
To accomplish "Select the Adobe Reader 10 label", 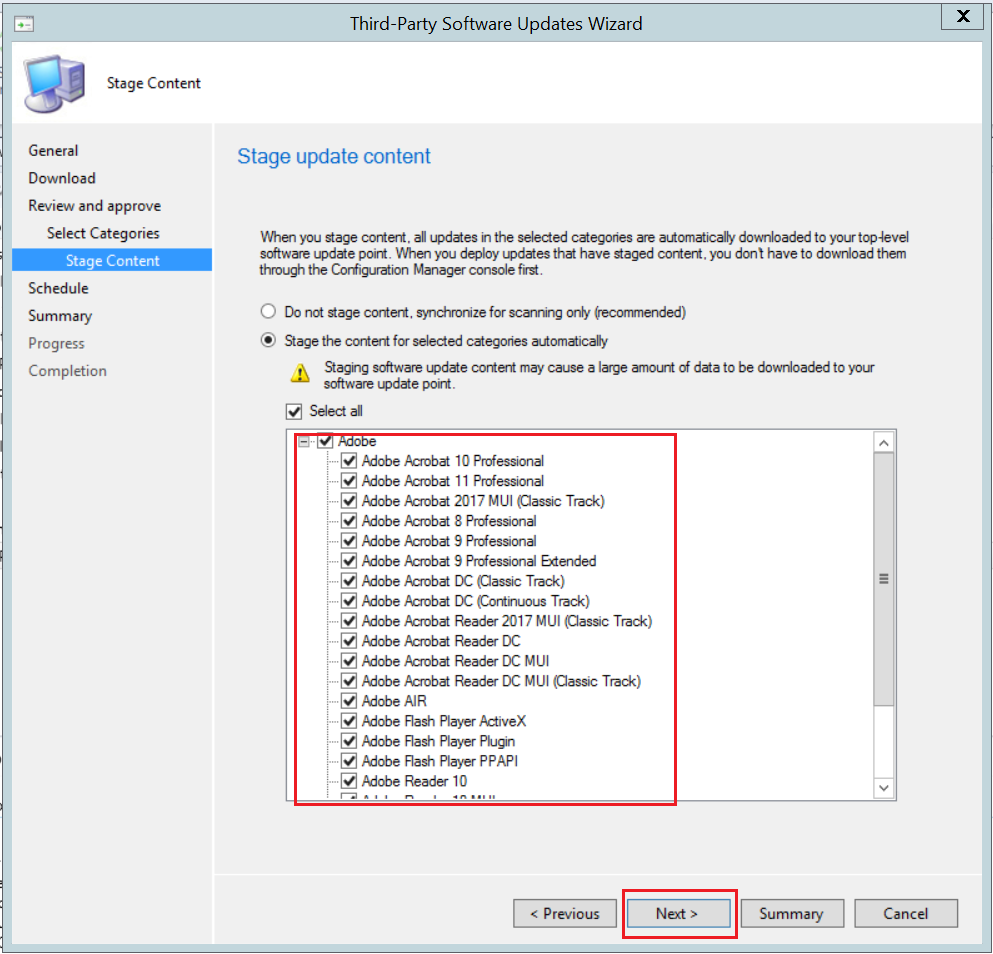I will [x=414, y=781].
